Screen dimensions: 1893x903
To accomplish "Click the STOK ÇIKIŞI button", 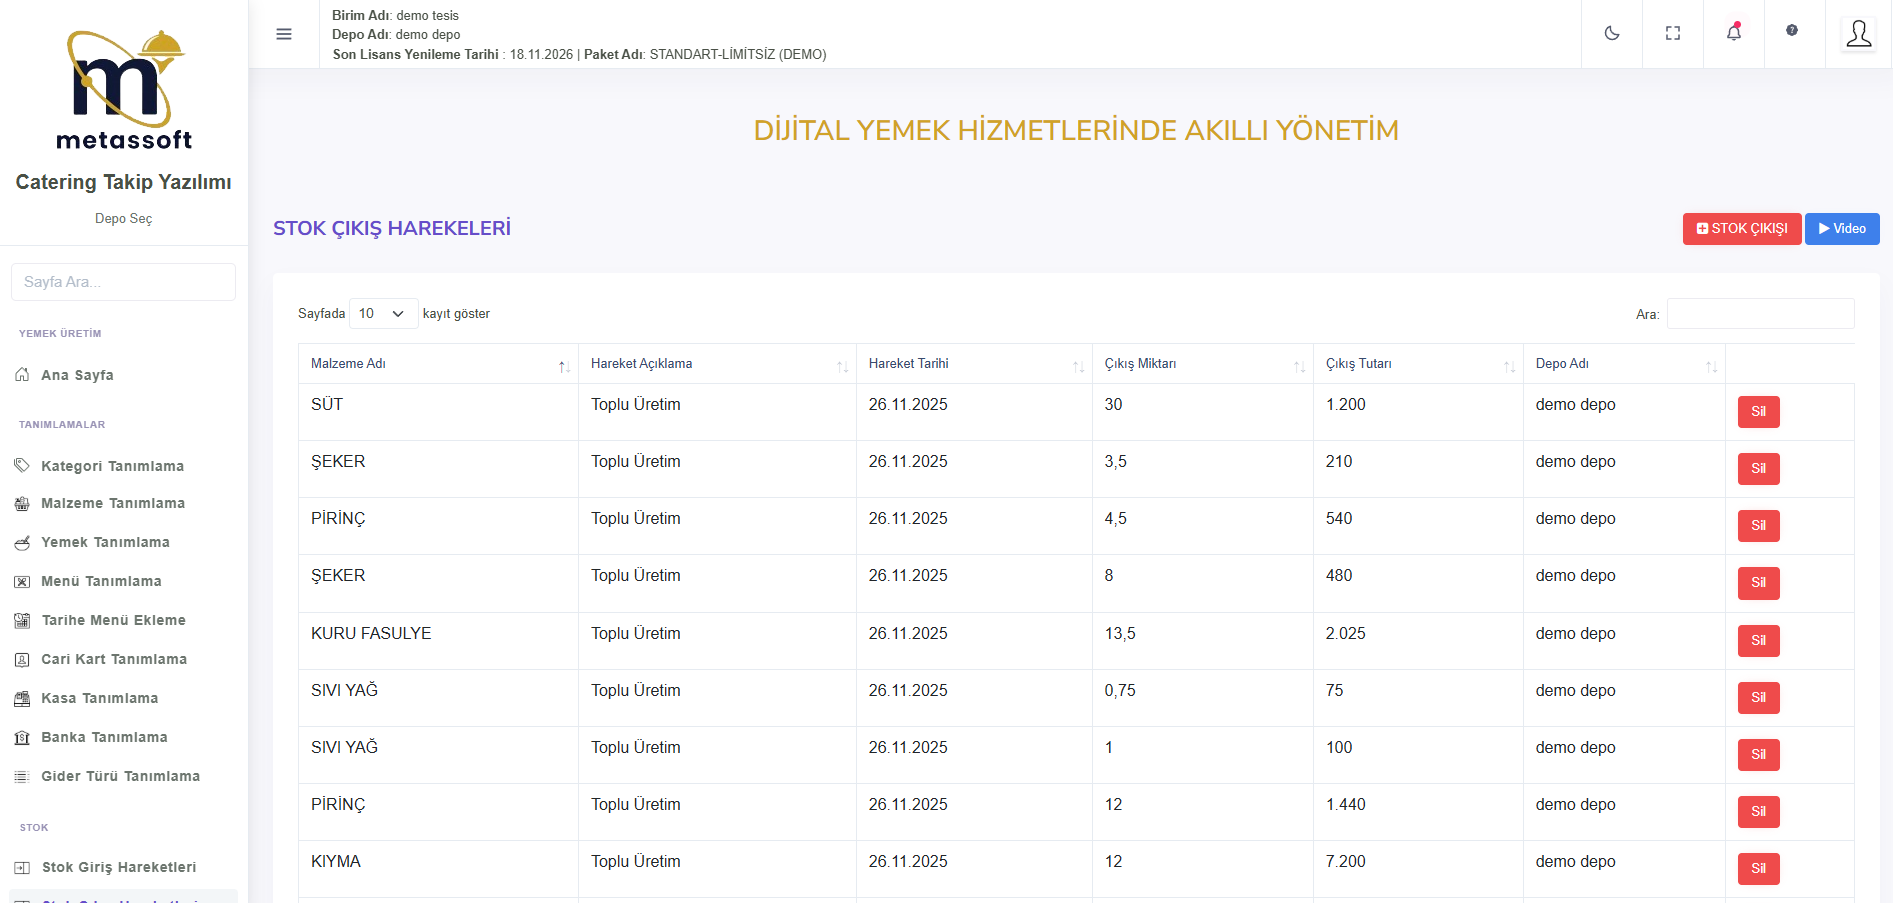I will click(x=1741, y=229).
